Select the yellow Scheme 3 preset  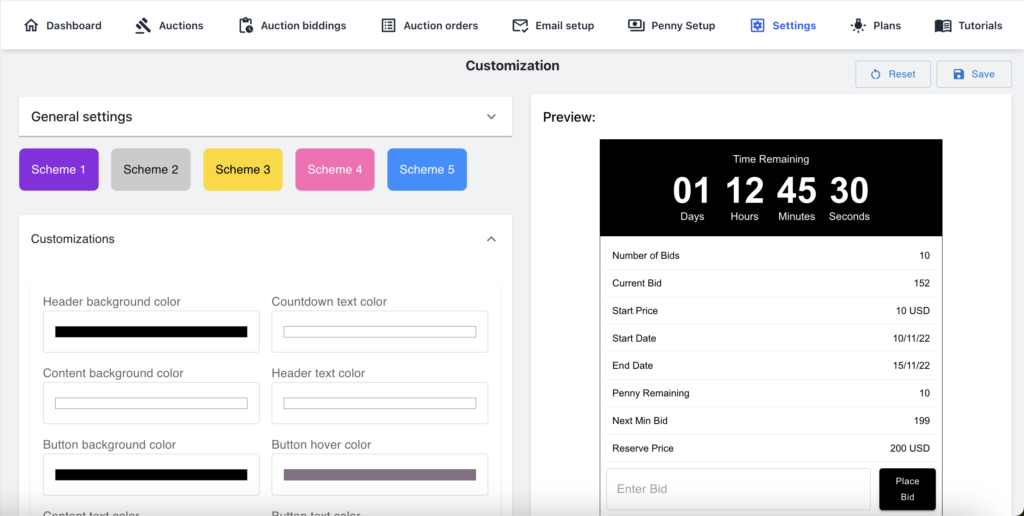(x=243, y=169)
